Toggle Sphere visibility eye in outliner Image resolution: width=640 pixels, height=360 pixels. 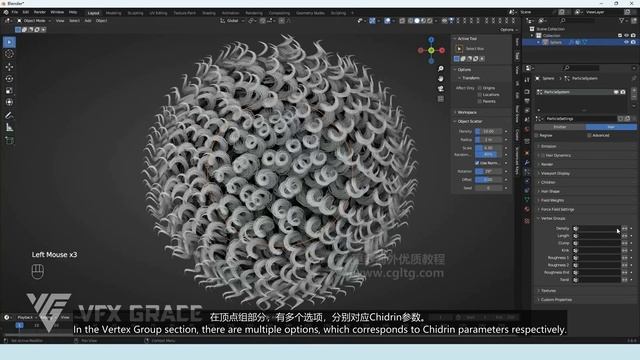[626, 42]
